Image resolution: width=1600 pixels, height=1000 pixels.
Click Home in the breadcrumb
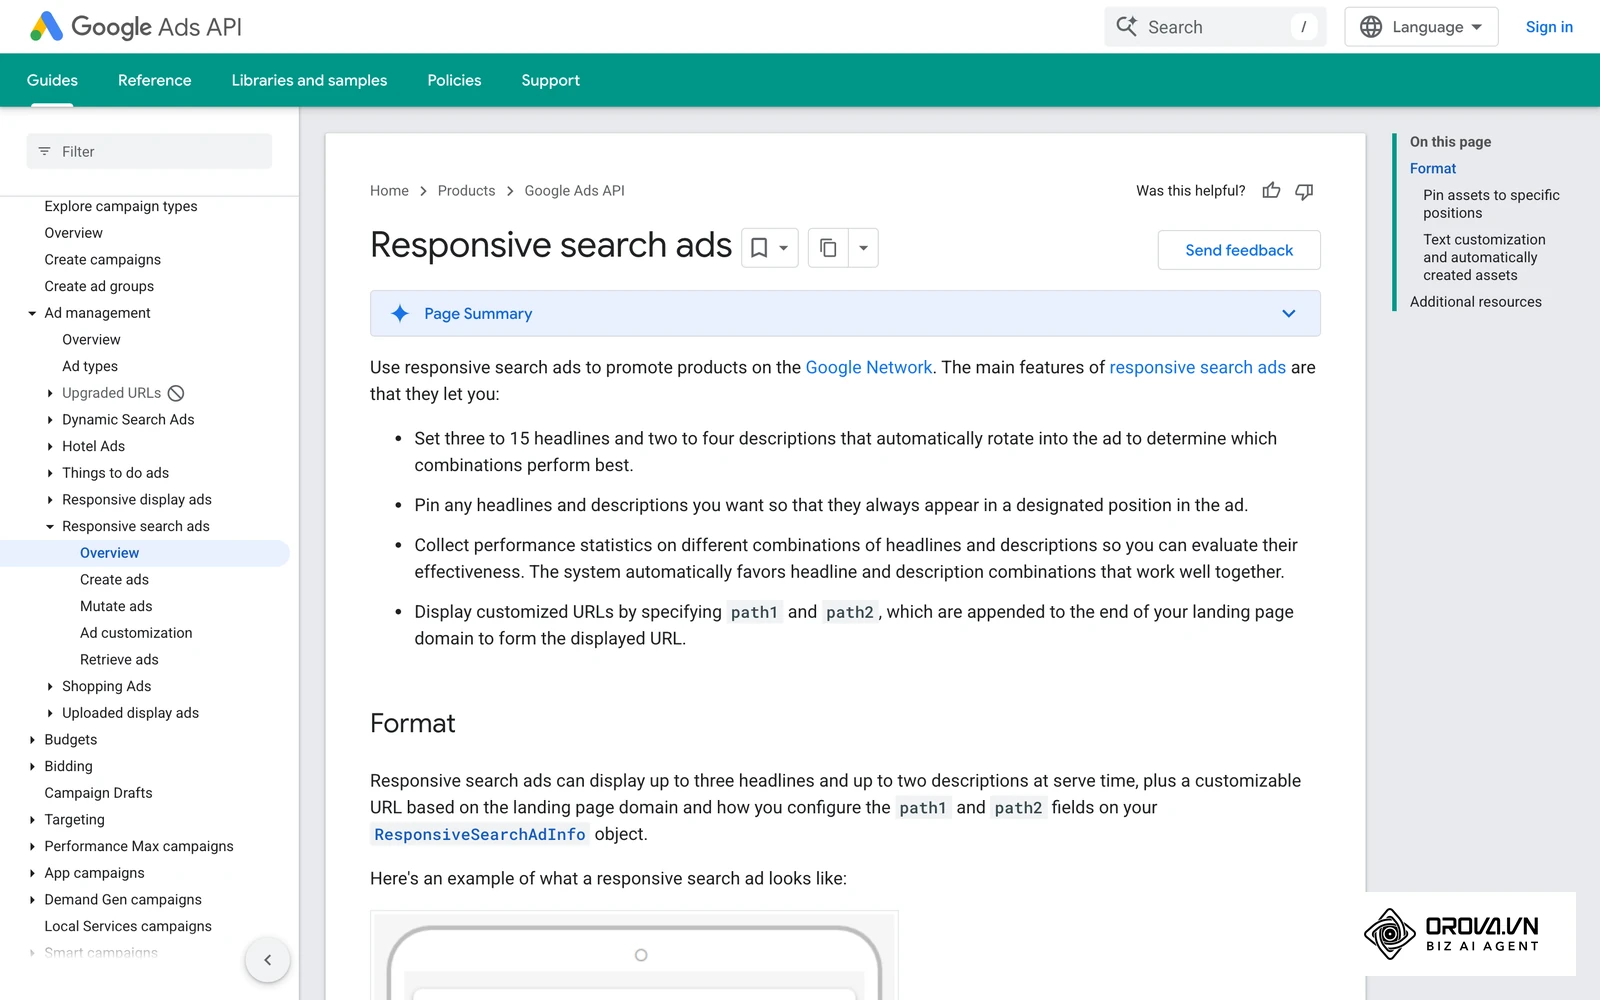tap(389, 190)
